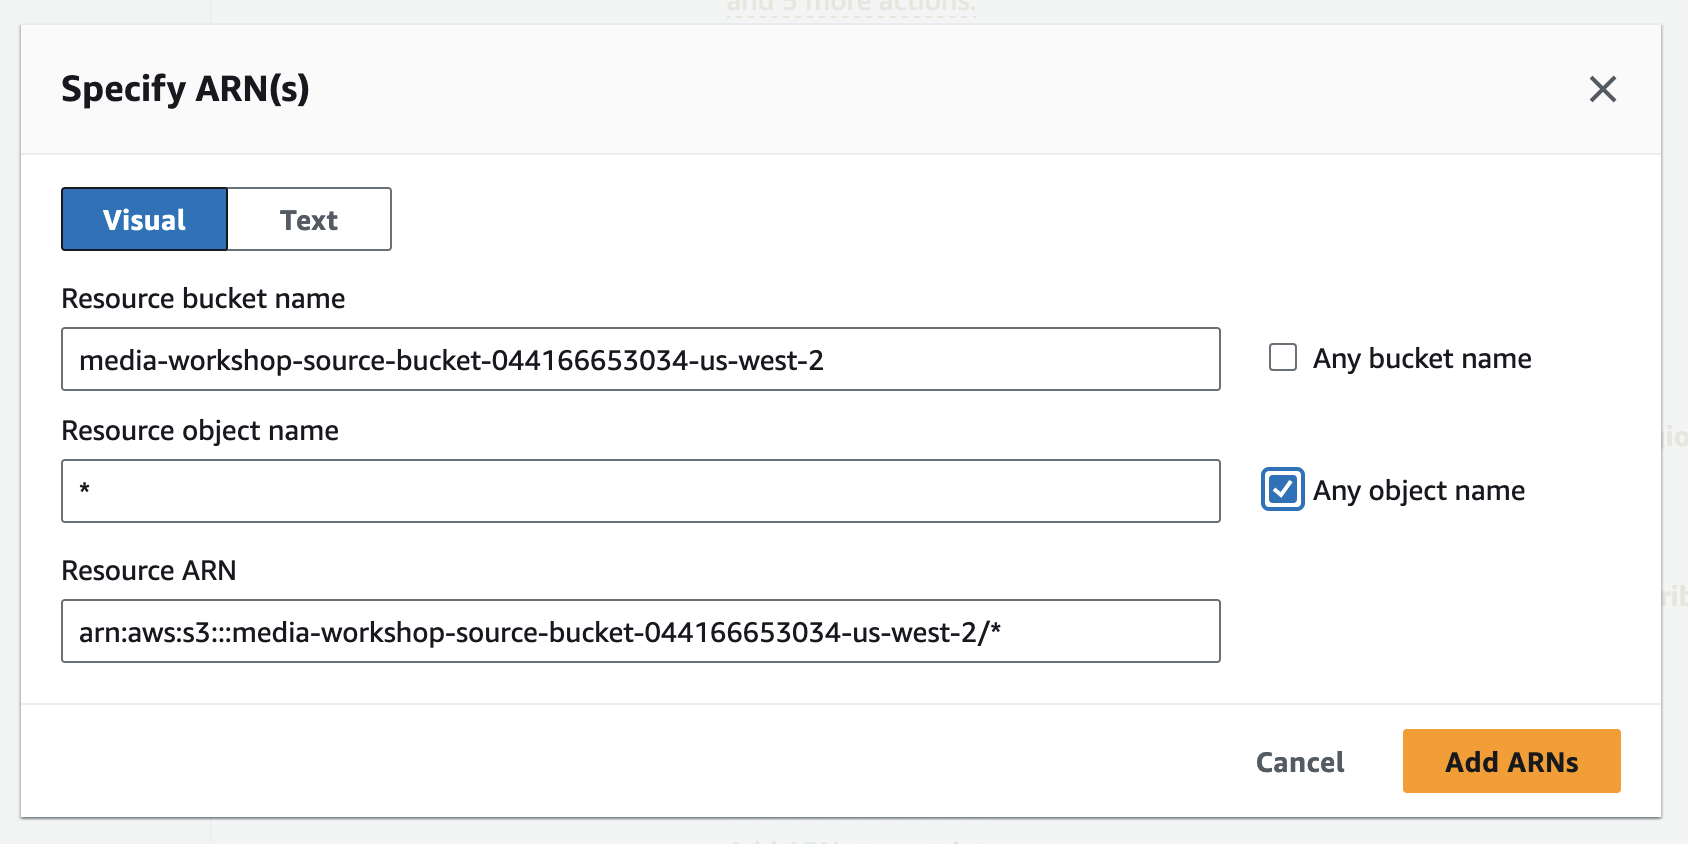Click the "Resource object name" field label
Screen dimensions: 1688x844
tap(200, 430)
